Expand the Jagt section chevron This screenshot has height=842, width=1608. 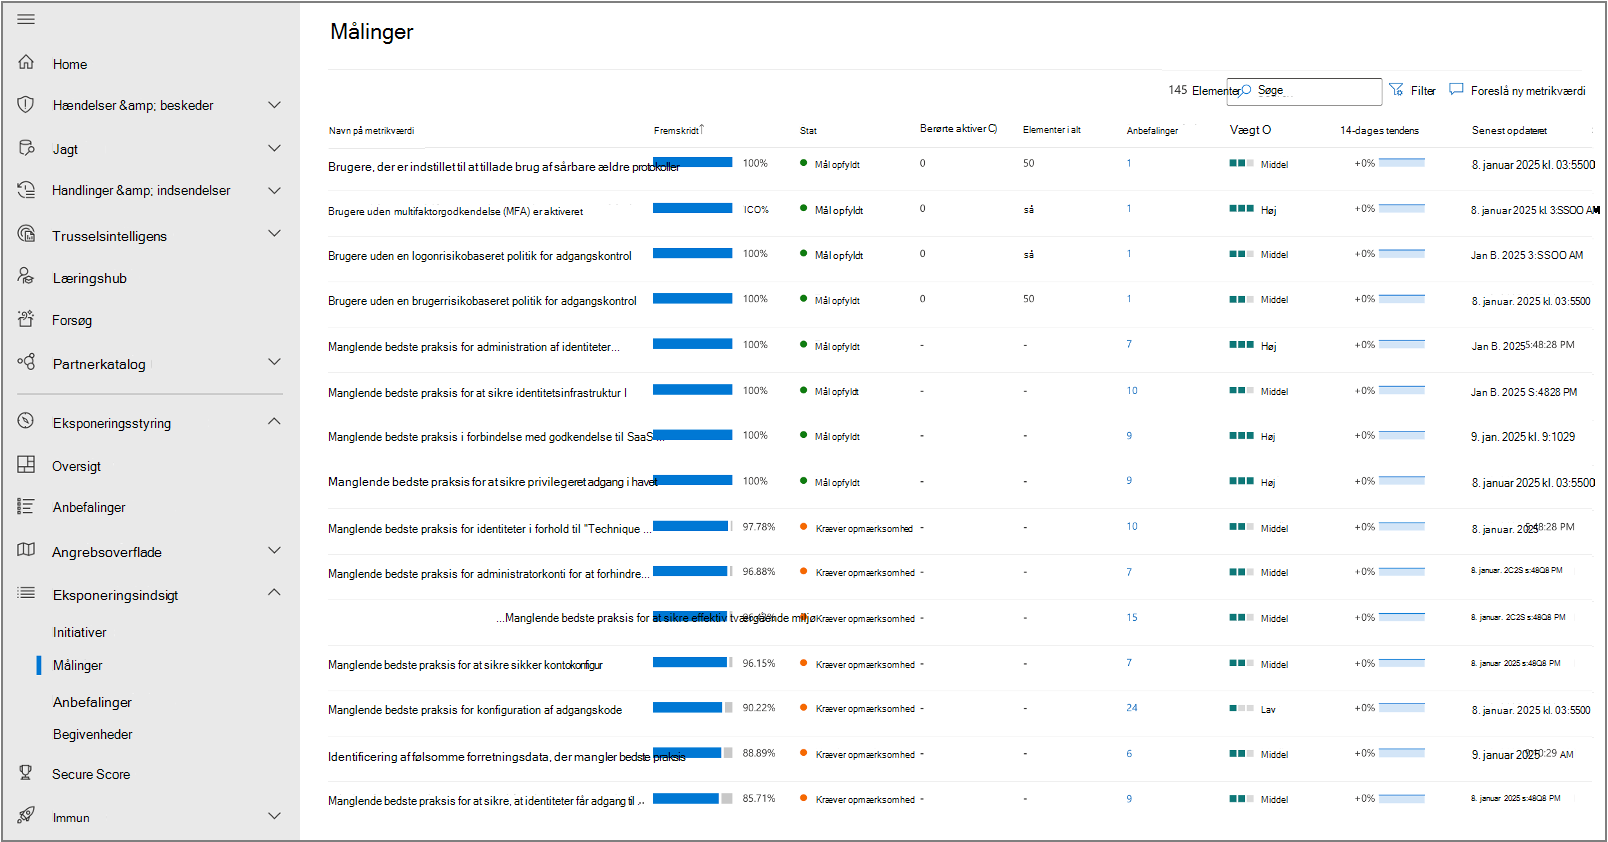tap(274, 148)
